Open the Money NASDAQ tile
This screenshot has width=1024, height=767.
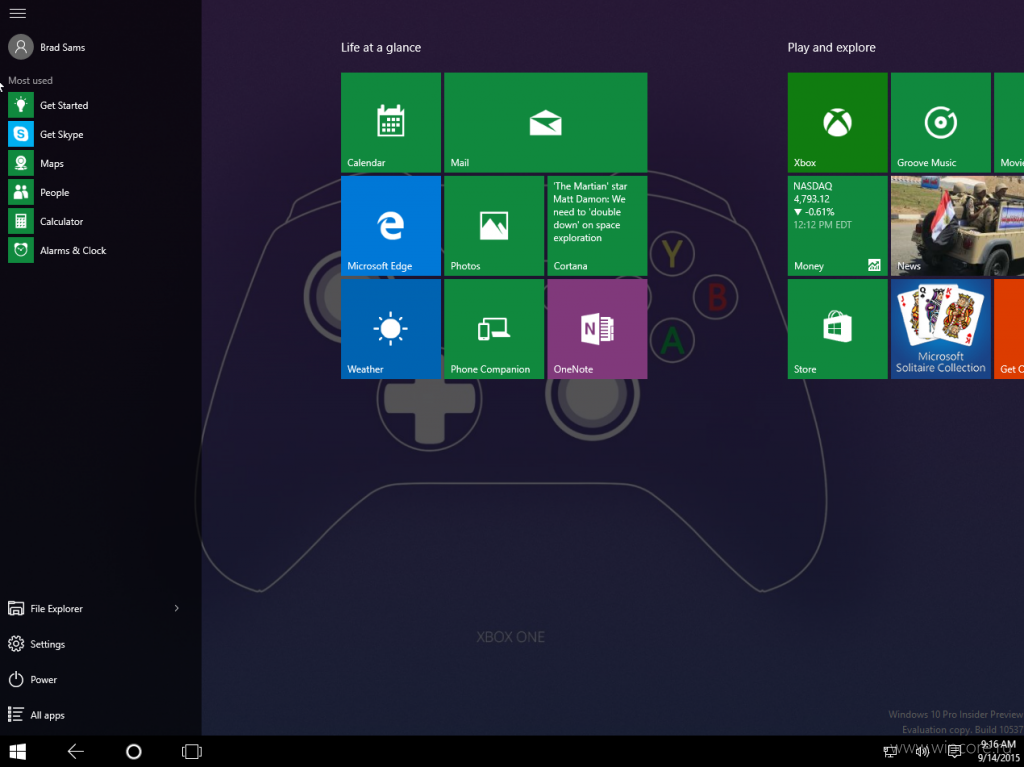coord(837,225)
